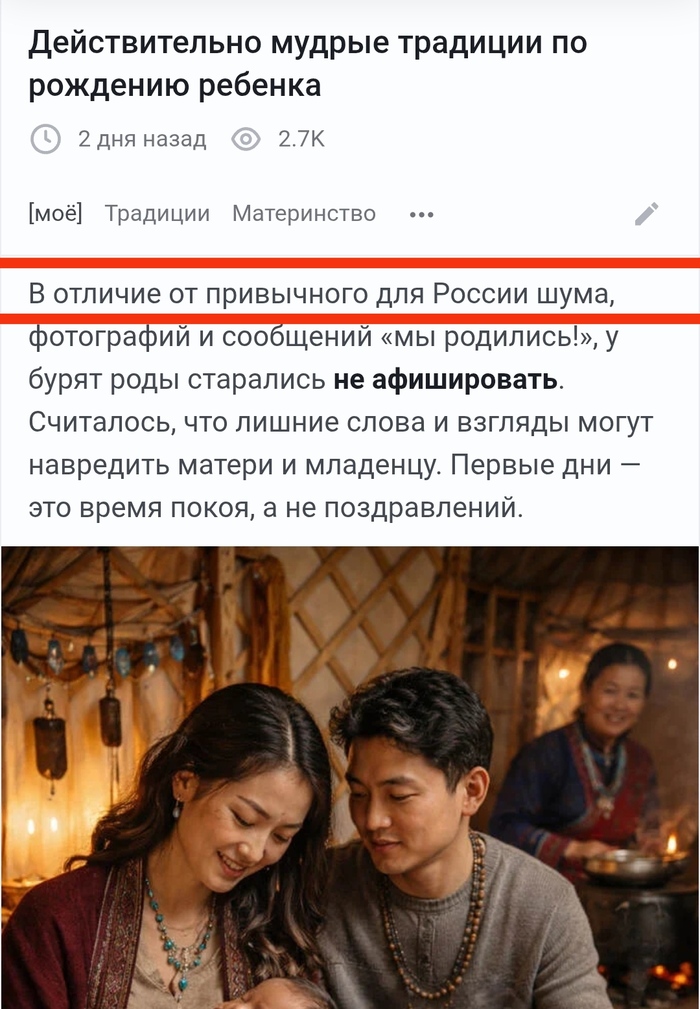
Task: Click the highlighted line 'В отличие от привычного'
Action: tap(322, 294)
